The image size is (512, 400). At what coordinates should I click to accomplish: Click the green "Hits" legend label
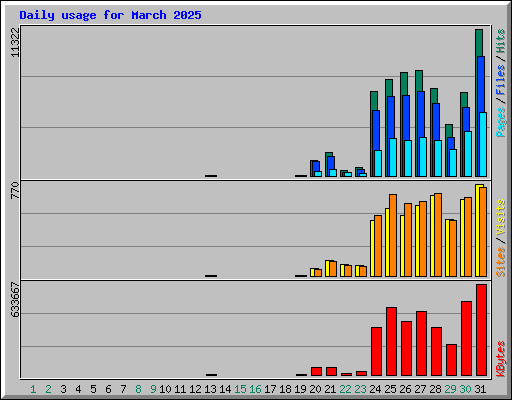[x=501, y=41]
